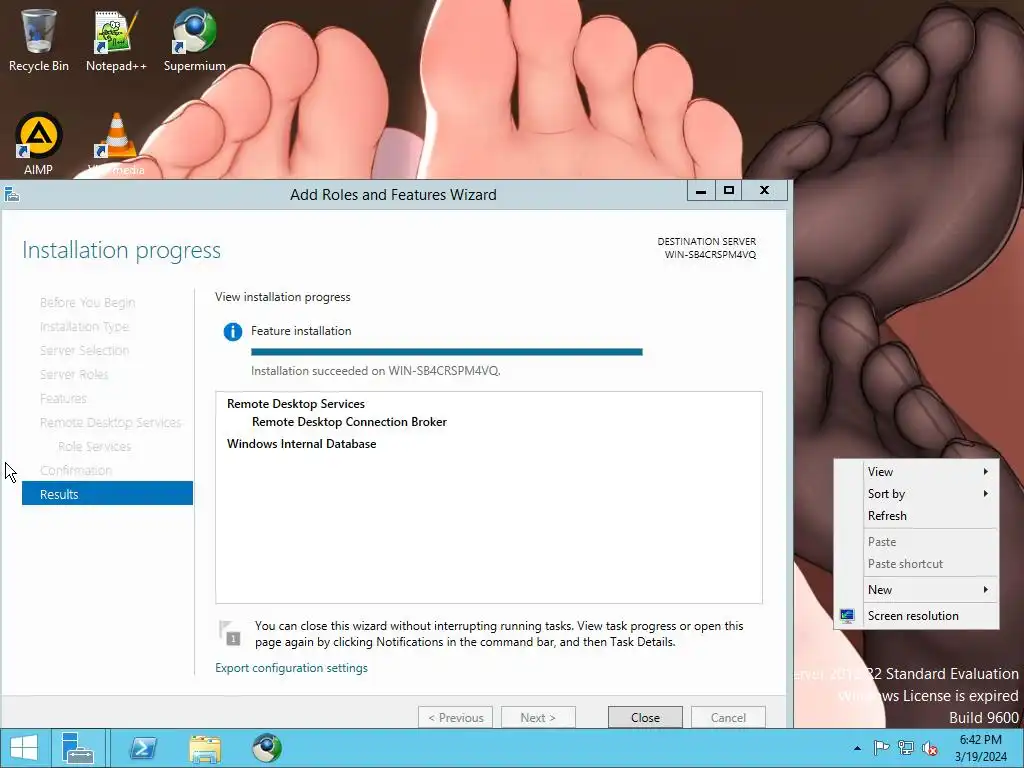Click the View installation progress text
The image size is (1024, 768).
tap(283, 297)
